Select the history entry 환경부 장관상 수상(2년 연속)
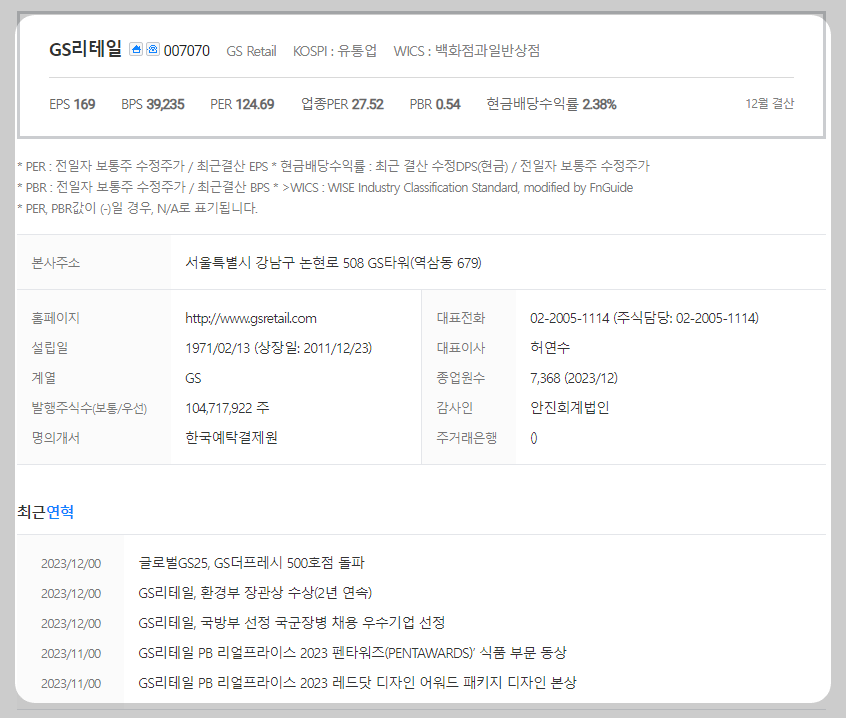 pos(255,593)
